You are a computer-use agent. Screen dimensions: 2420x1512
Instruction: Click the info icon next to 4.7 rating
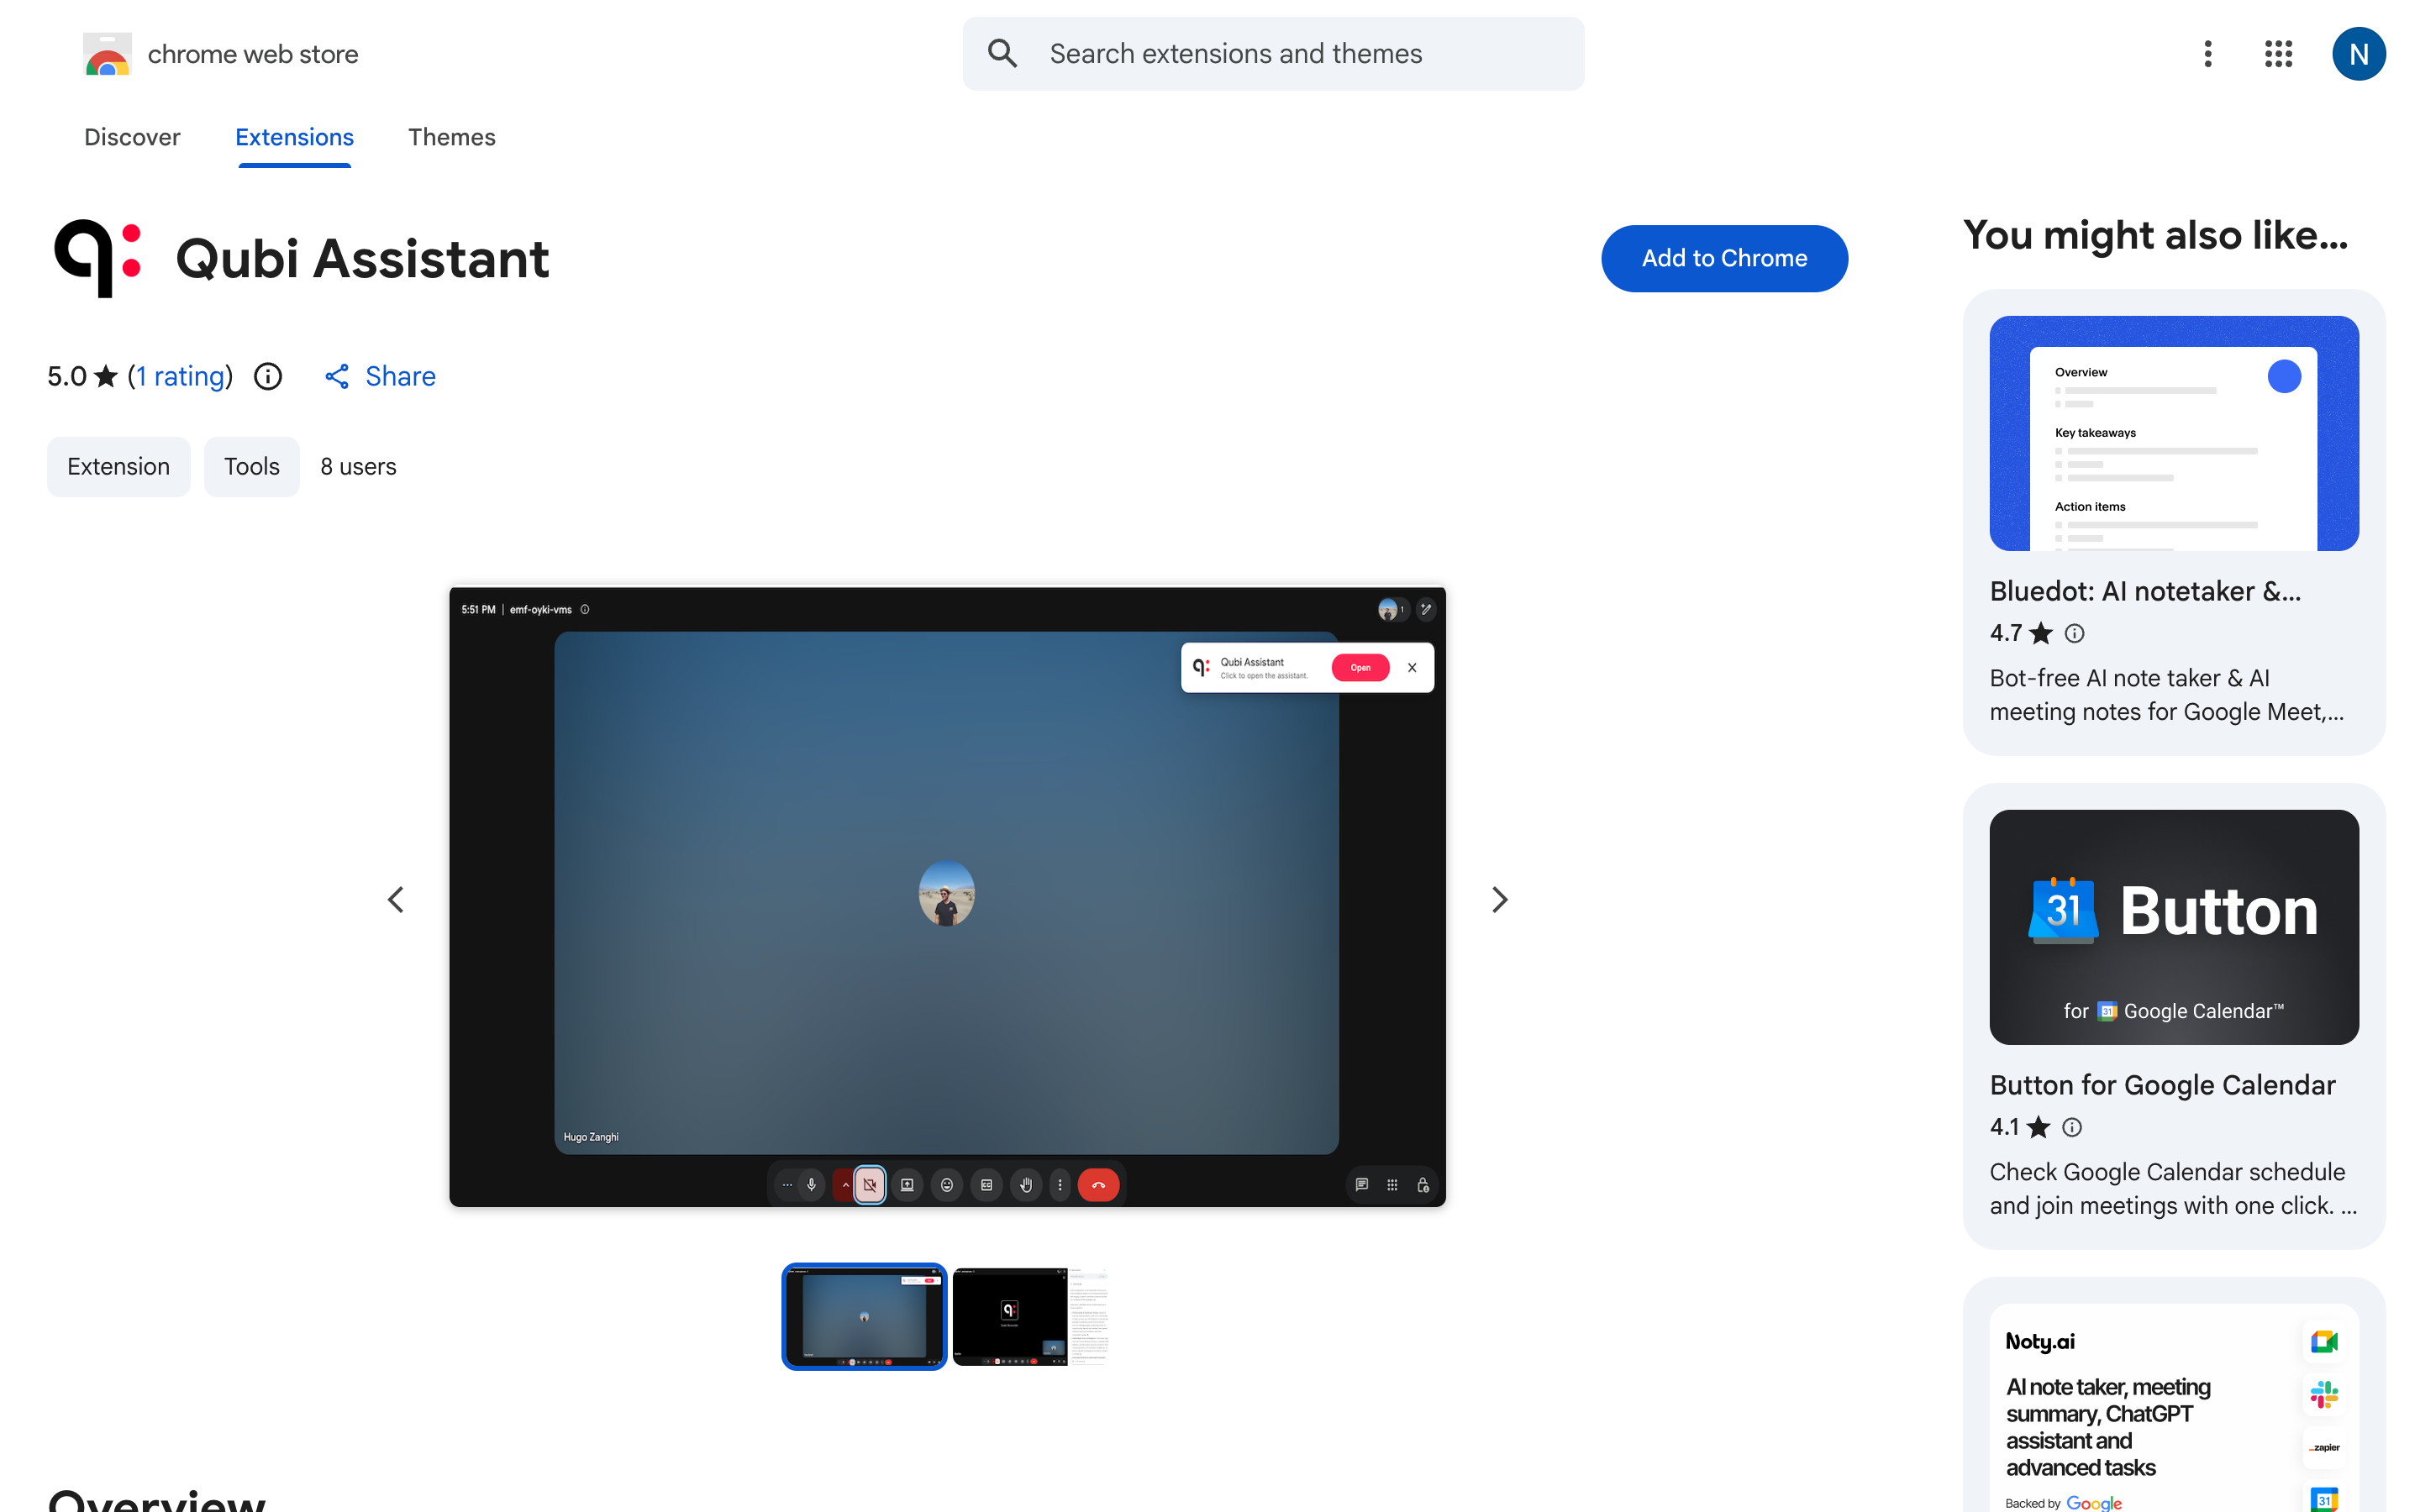pyautogui.click(x=2075, y=633)
